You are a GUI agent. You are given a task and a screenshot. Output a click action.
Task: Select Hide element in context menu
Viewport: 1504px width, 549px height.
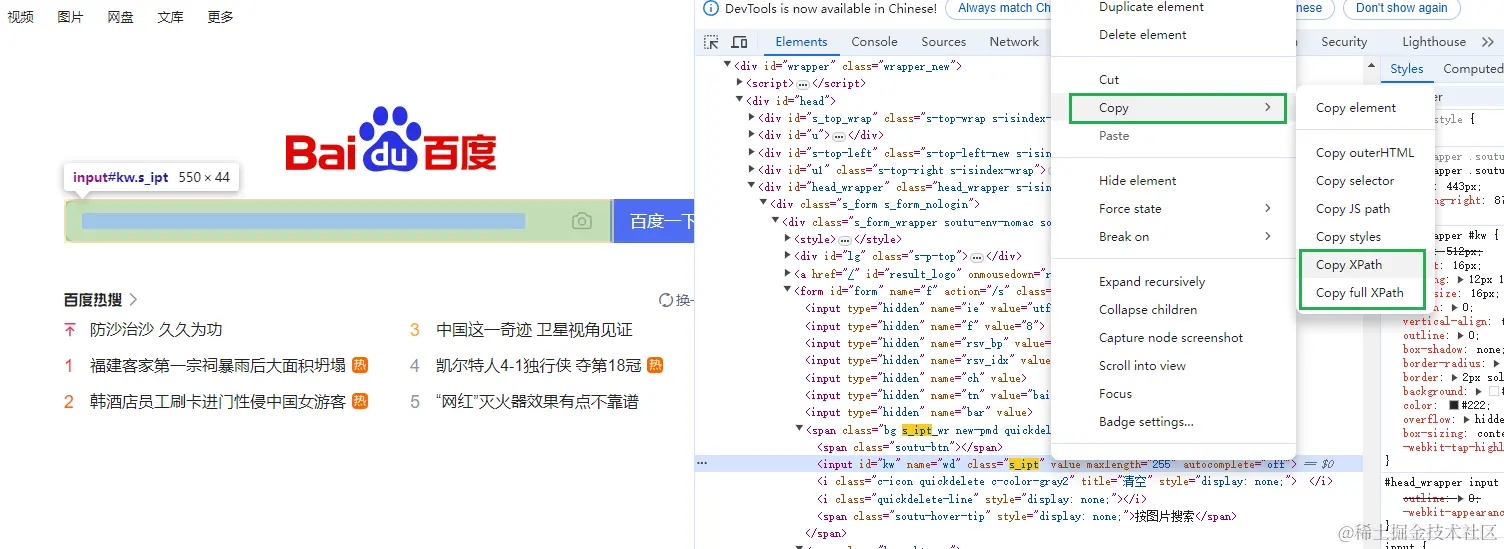[1173, 181]
